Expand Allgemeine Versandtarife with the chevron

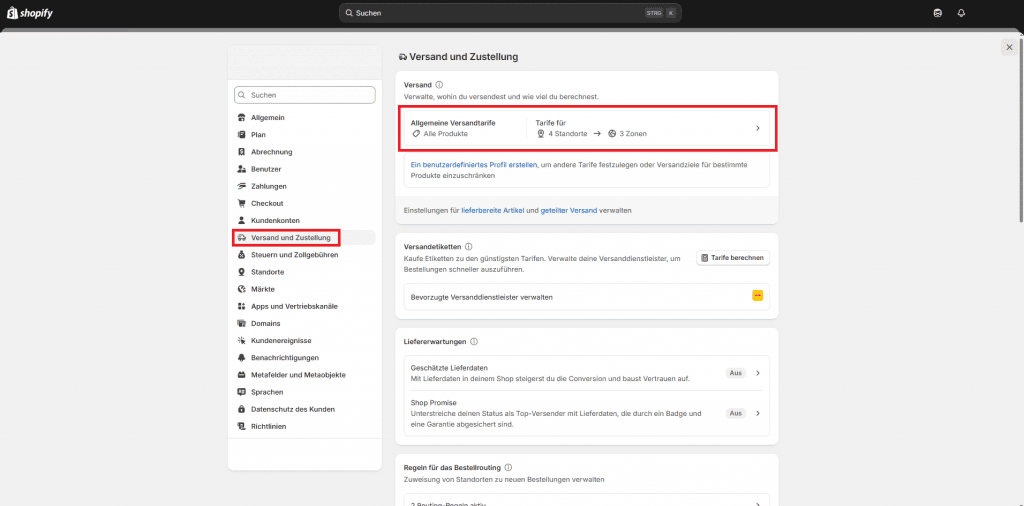click(x=757, y=128)
